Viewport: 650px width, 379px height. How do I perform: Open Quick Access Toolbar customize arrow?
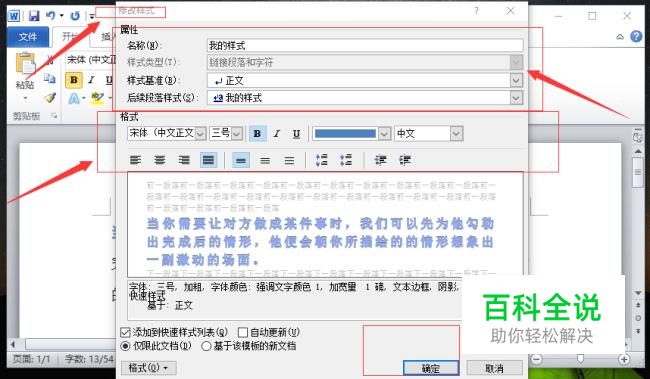(92, 16)
